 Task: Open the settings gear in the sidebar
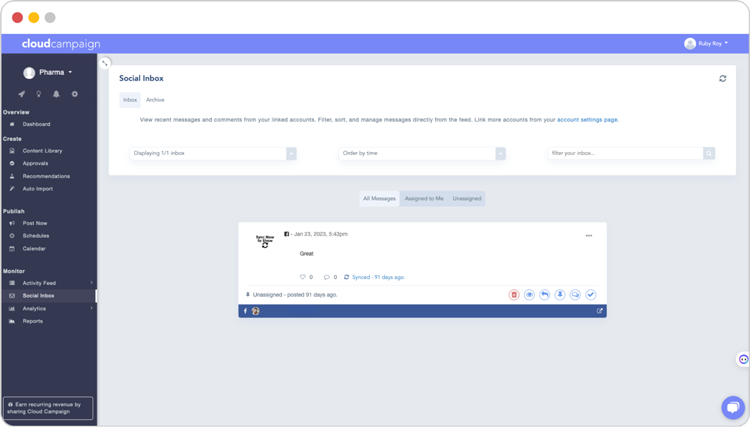[74, 94]
